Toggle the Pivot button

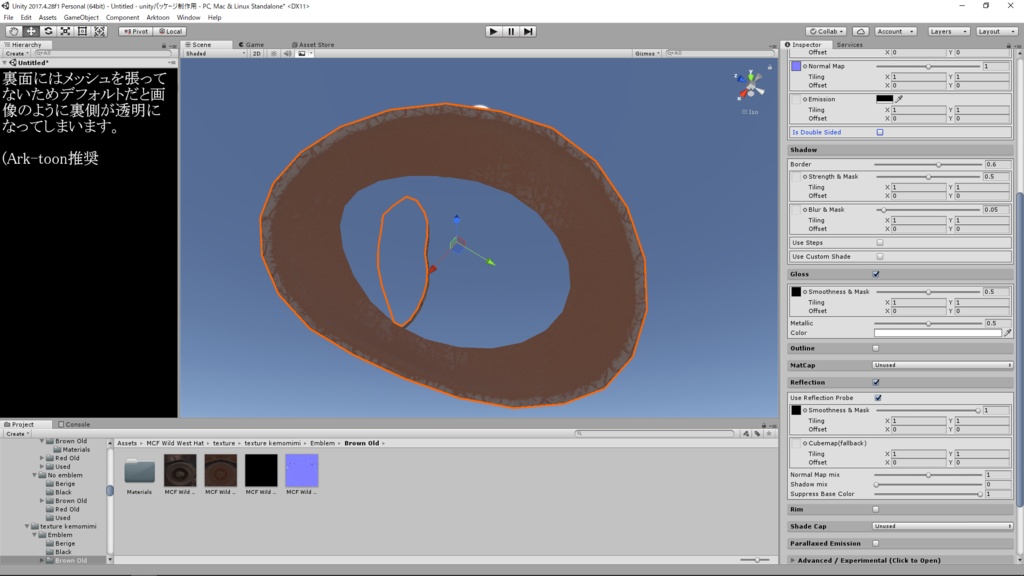(x=136, y=31)
